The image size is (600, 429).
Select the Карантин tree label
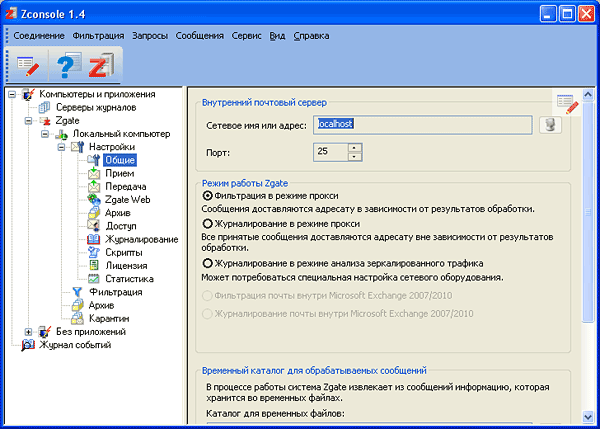[x=109, y=318]
